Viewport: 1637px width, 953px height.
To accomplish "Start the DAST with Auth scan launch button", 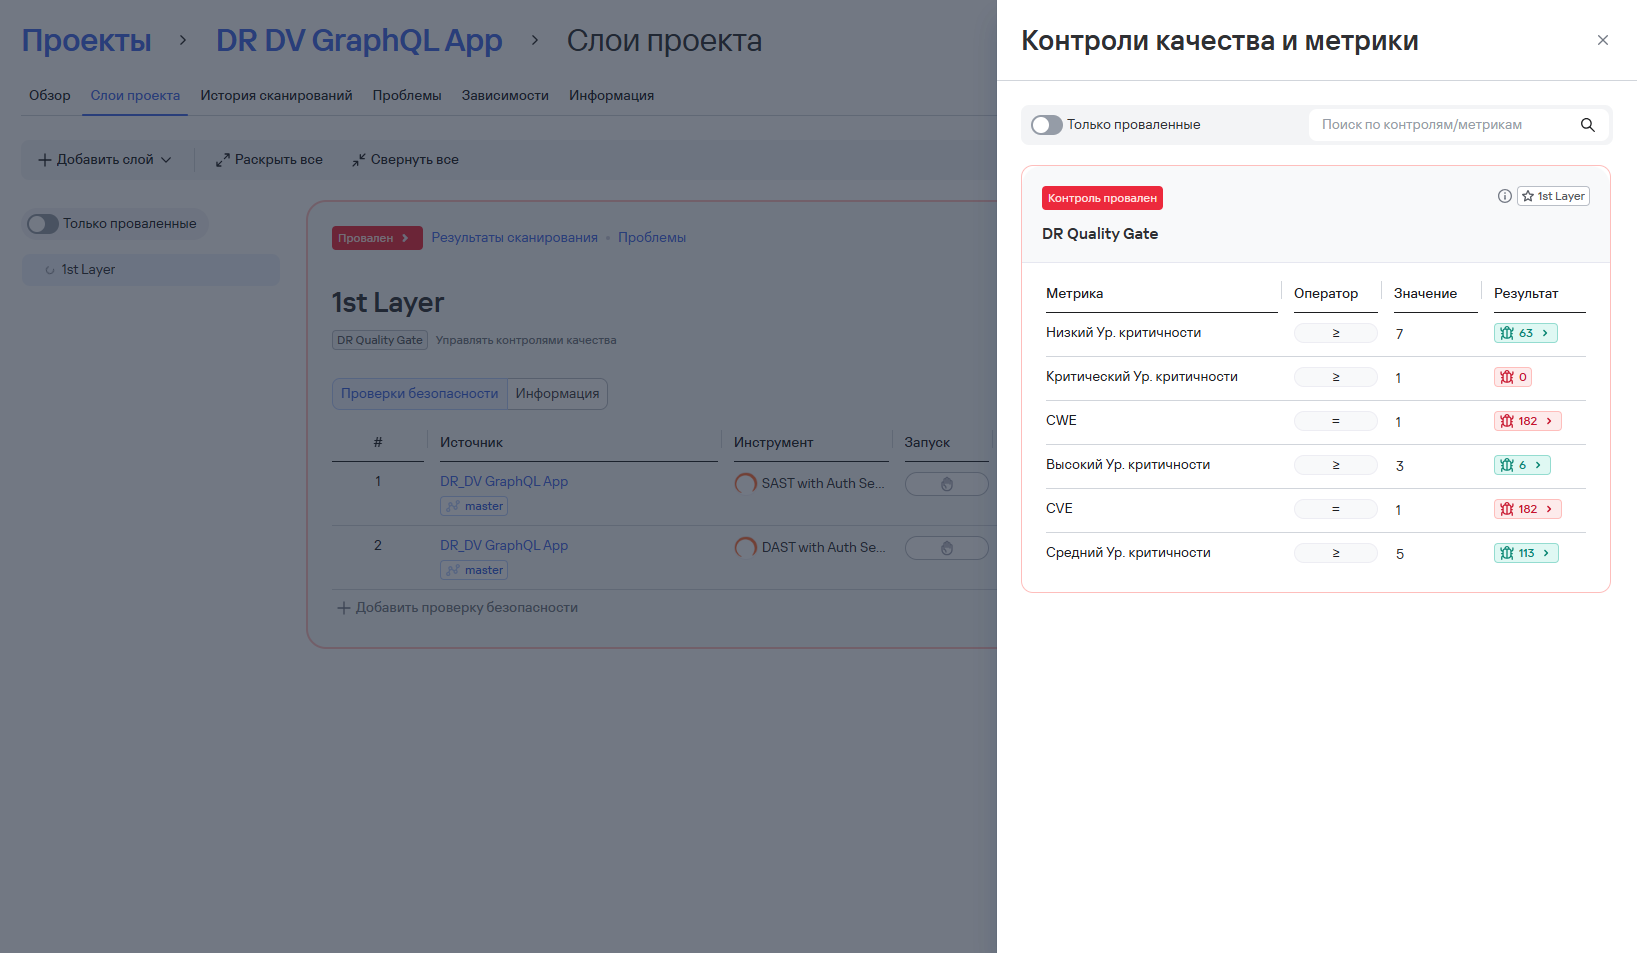I will 946,548.
